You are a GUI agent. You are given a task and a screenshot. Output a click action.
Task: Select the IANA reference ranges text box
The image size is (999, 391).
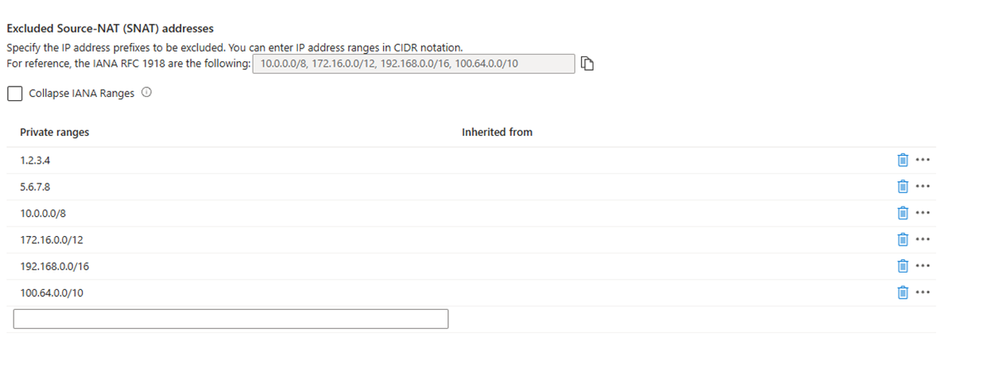click(413, 64)
